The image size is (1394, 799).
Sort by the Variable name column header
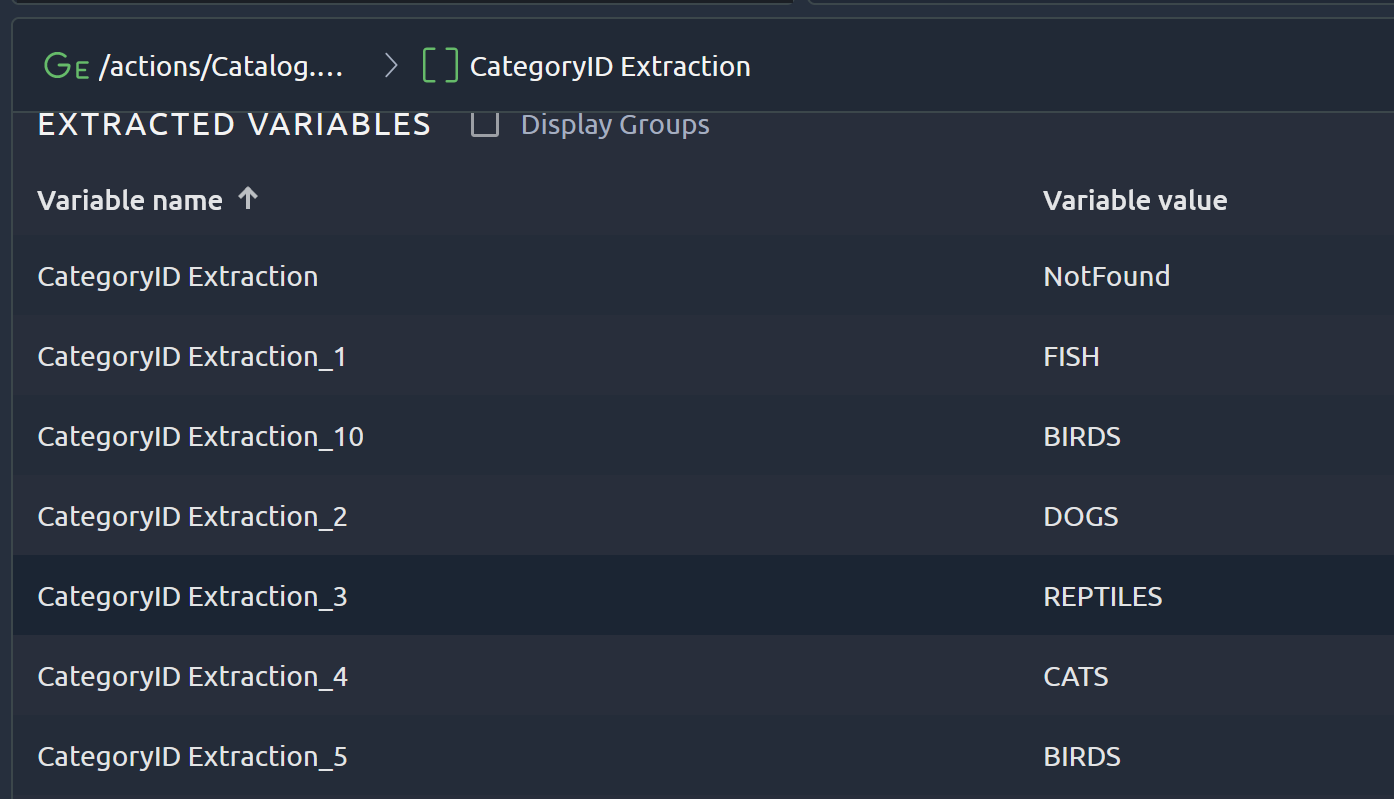(x=130, y=200)
